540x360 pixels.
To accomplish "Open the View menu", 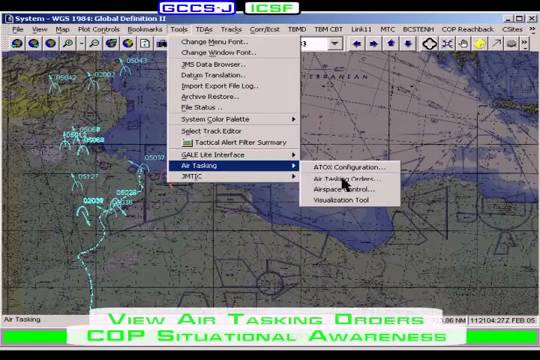I will point(40,30).
